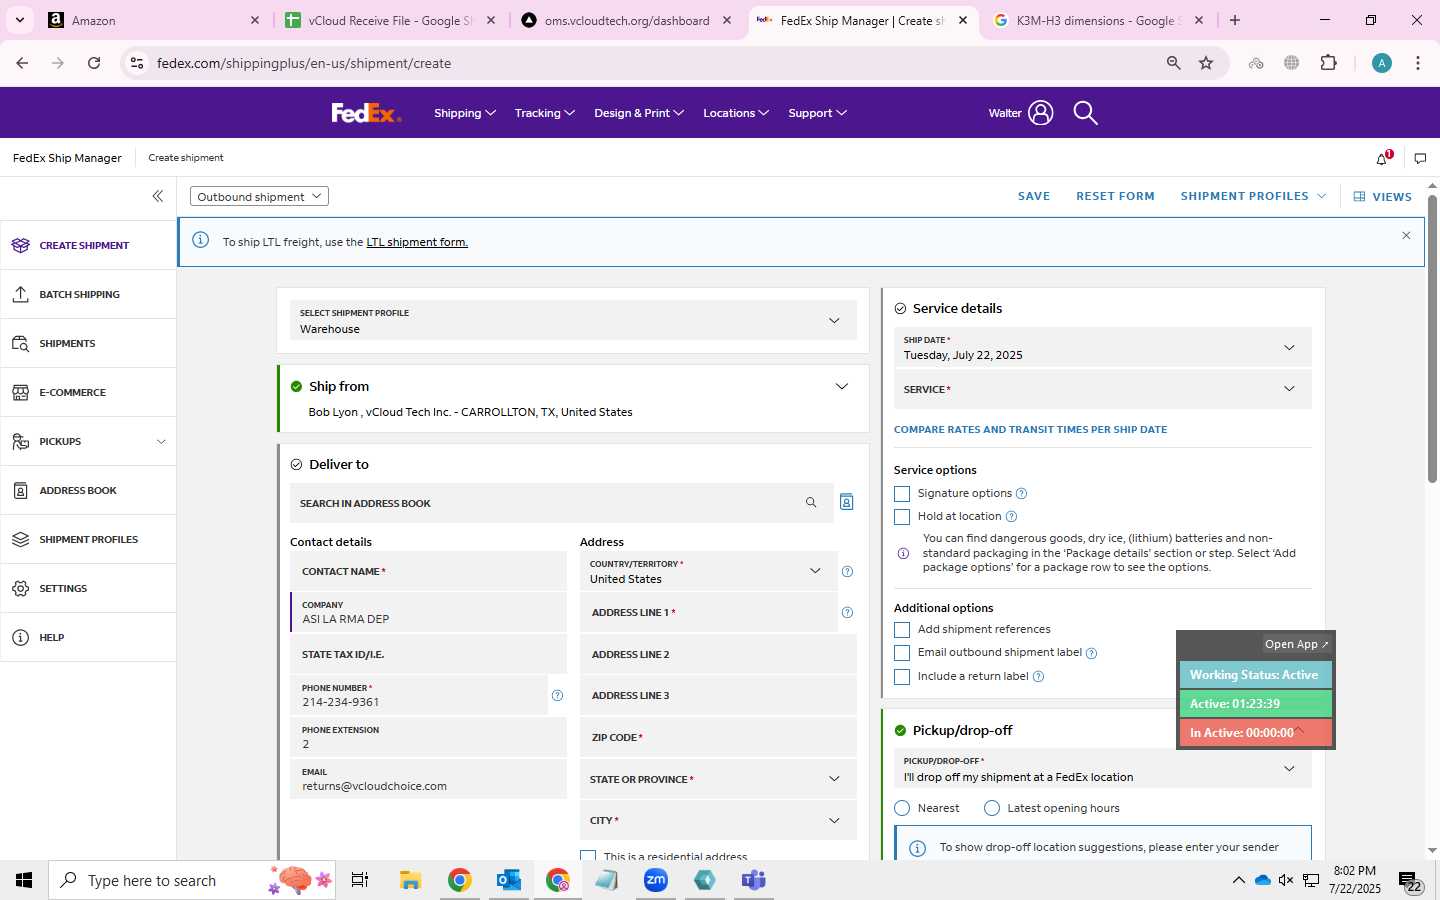Open the Outbound shipment dropdown
This screenshot has width=1440, height=900.
pos(259,196)
